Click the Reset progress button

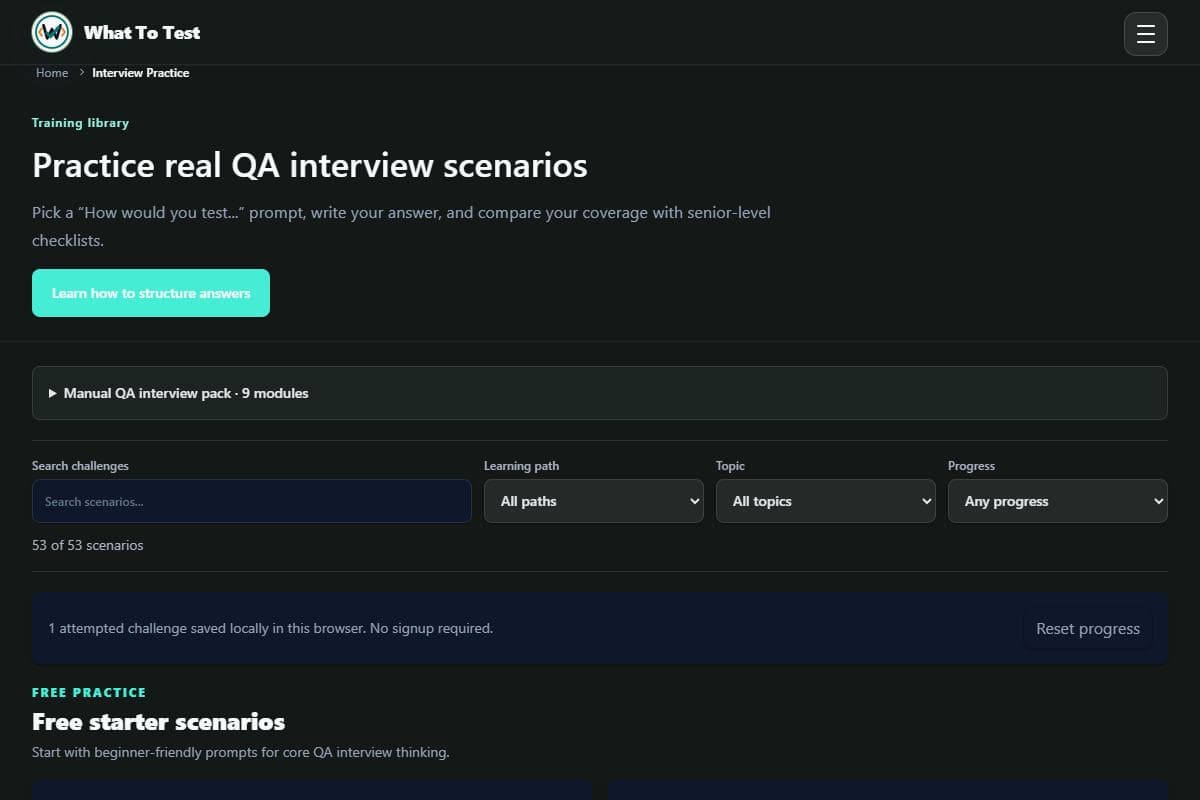(x=1088, y=629)
